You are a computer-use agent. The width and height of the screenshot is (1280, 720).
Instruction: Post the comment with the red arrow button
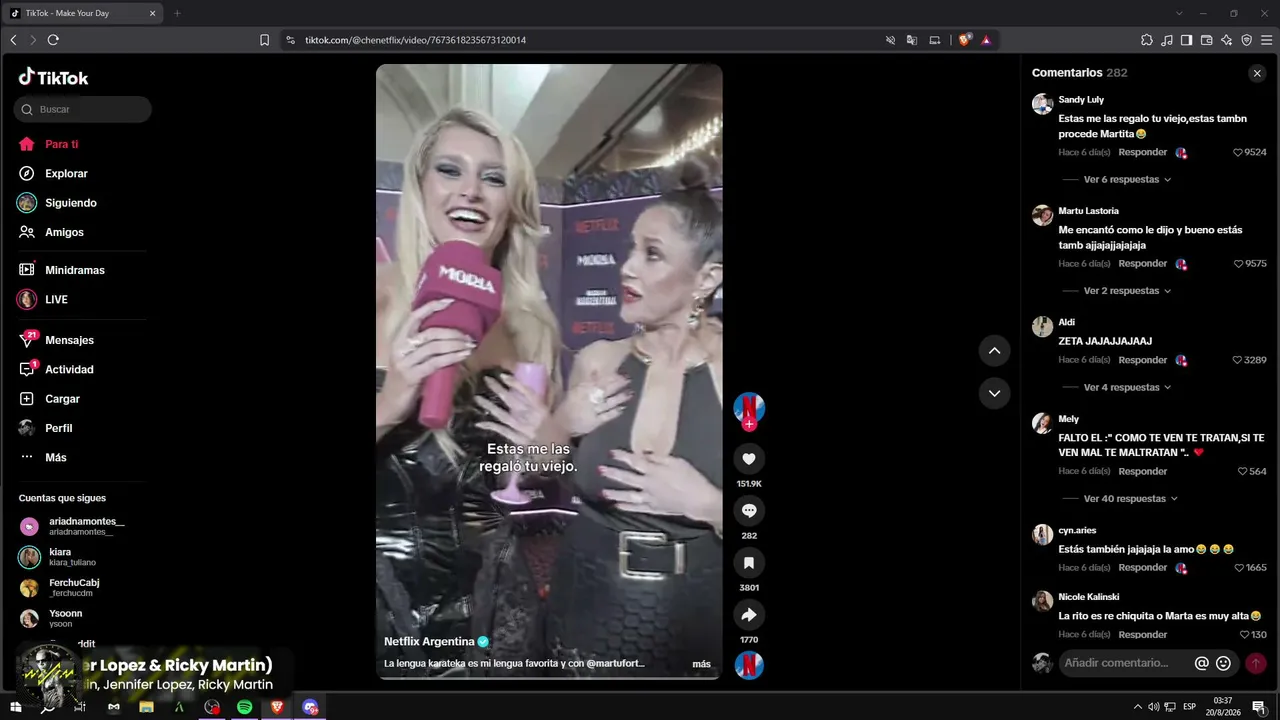(1256, 663)
